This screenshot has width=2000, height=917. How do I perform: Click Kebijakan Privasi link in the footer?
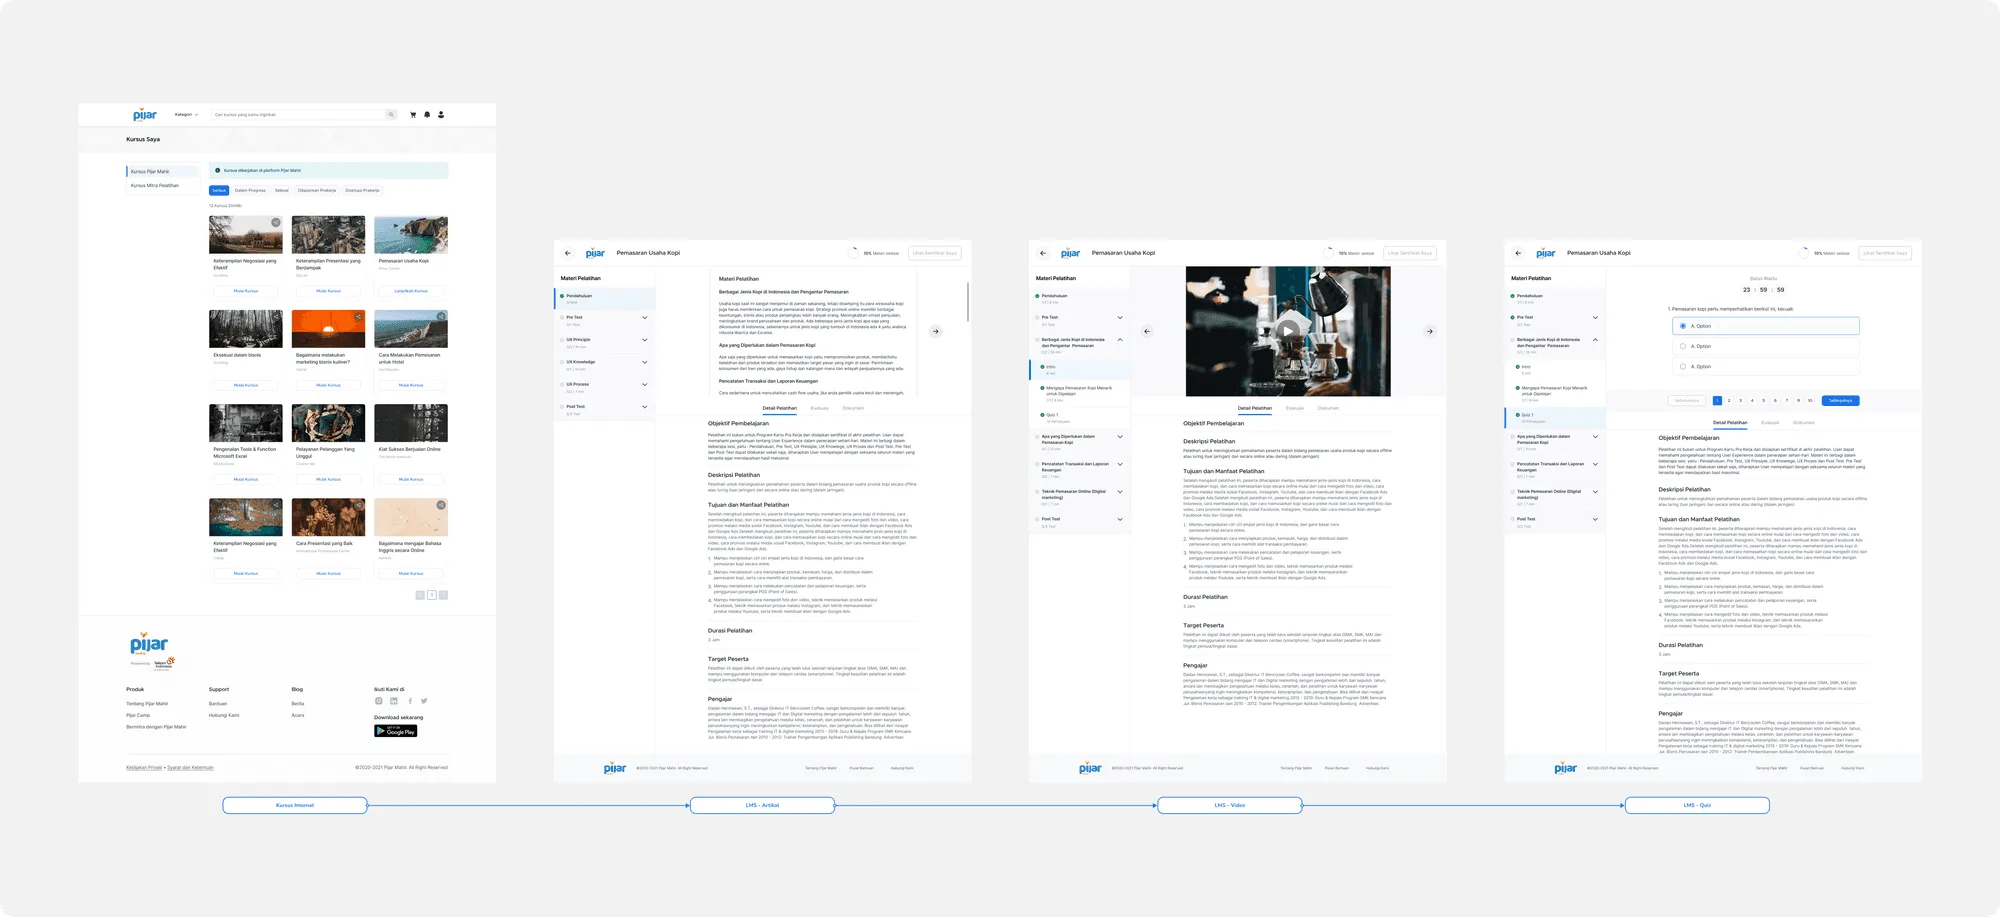pos(144,768)
